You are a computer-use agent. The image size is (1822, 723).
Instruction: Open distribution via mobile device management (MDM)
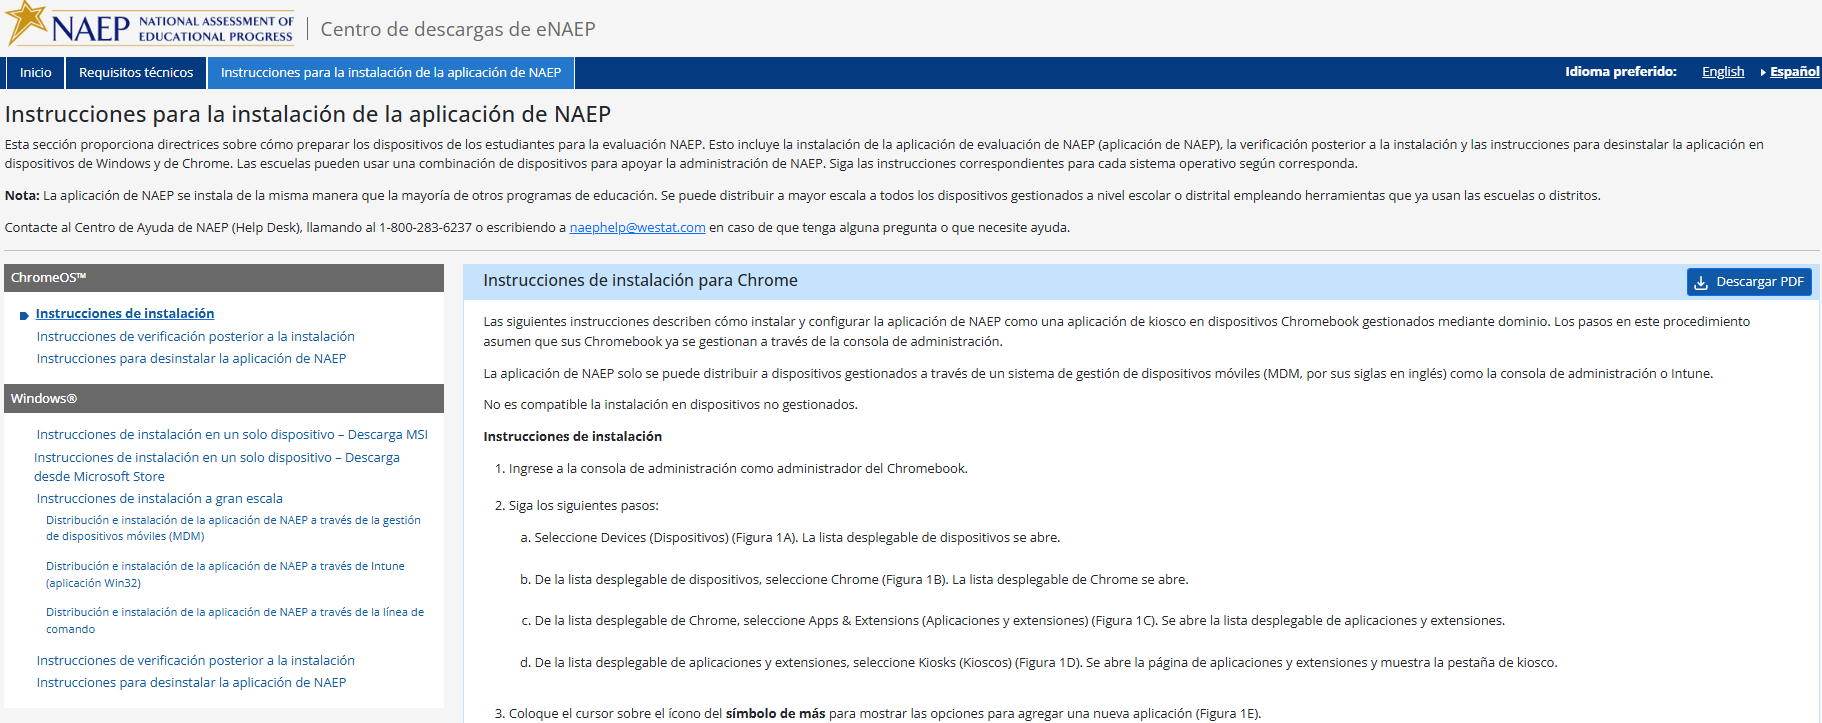pos(233,528)
